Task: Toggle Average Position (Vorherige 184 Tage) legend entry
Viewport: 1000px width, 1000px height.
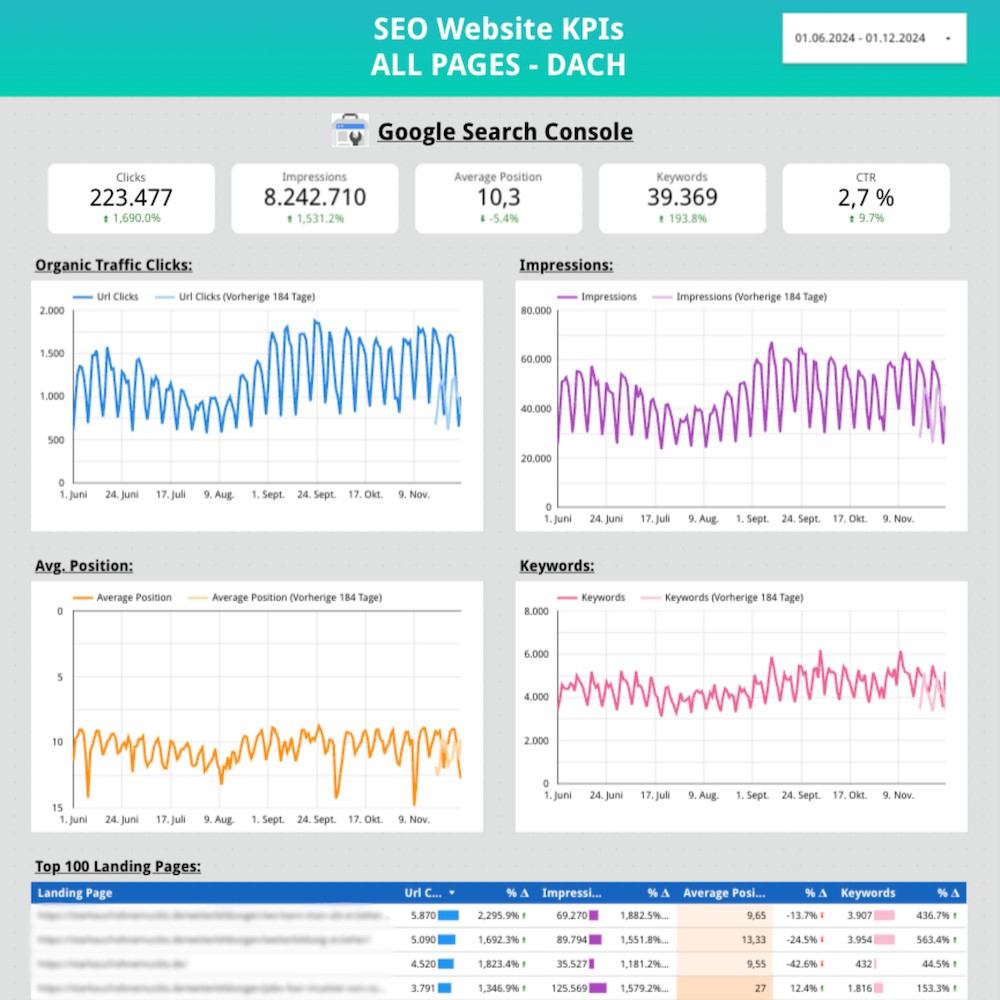Action: (285, 598)
